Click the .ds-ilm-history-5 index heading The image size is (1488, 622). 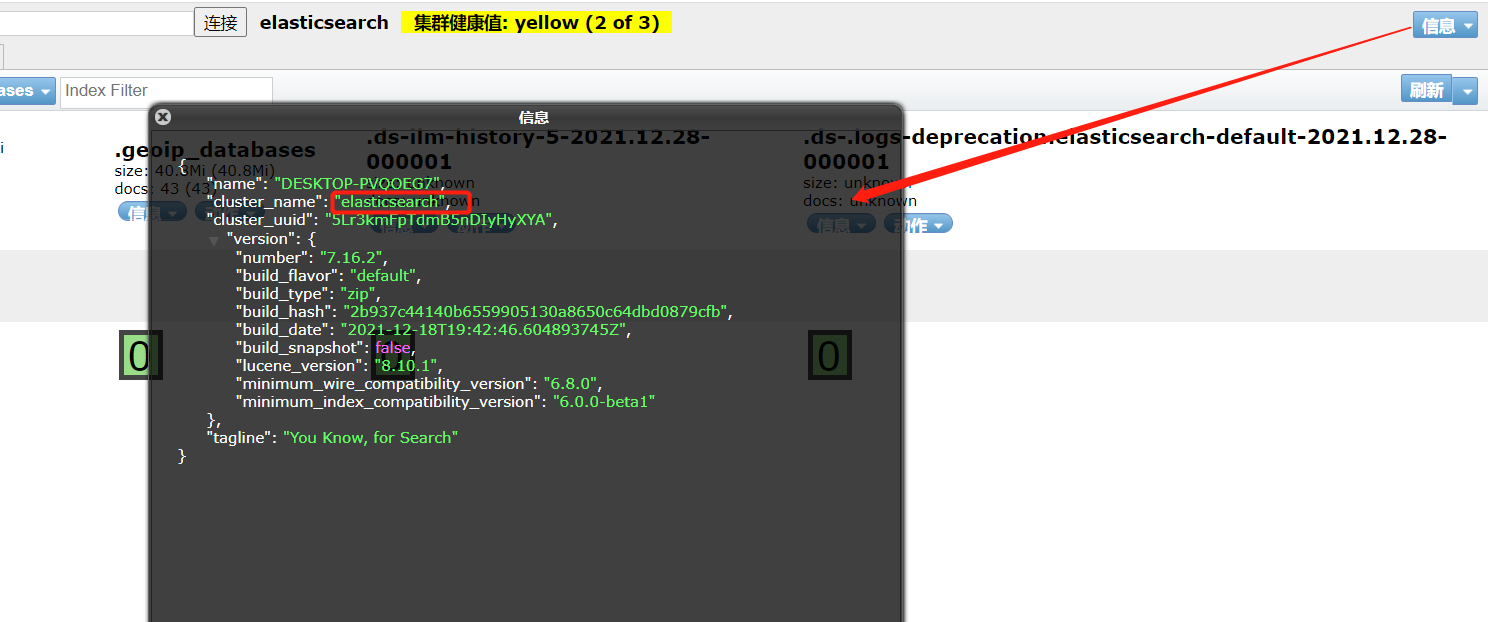coord(538,149)
